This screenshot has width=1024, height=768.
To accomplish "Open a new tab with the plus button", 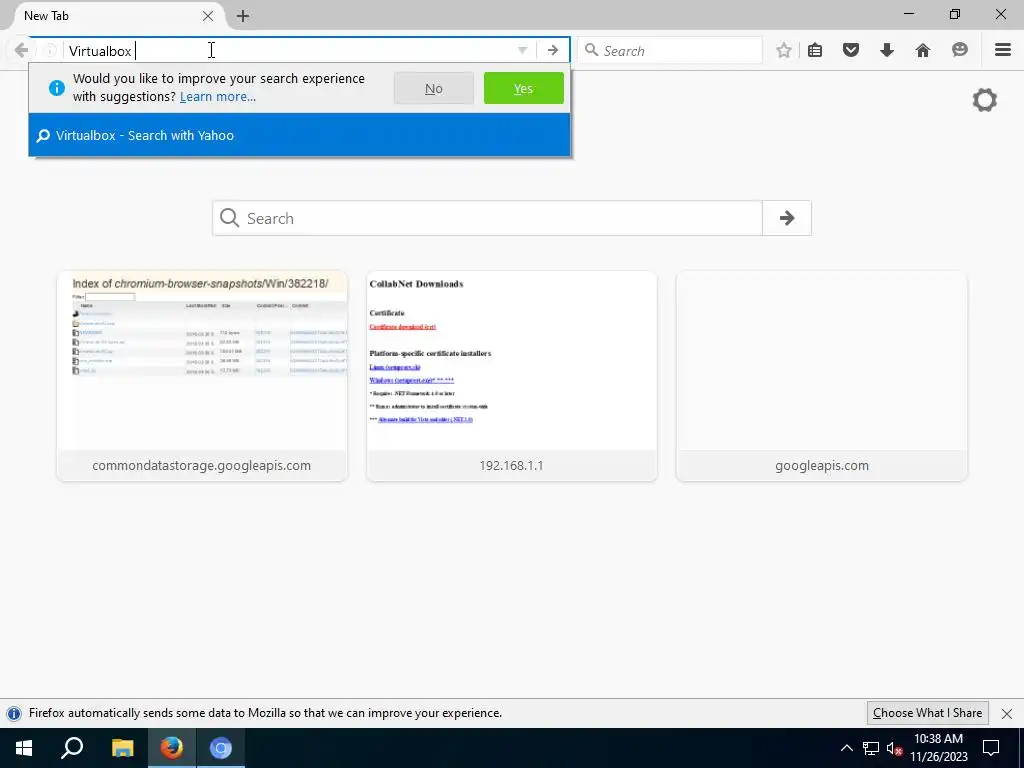I will pyautogui.click(x=243, y=16).
